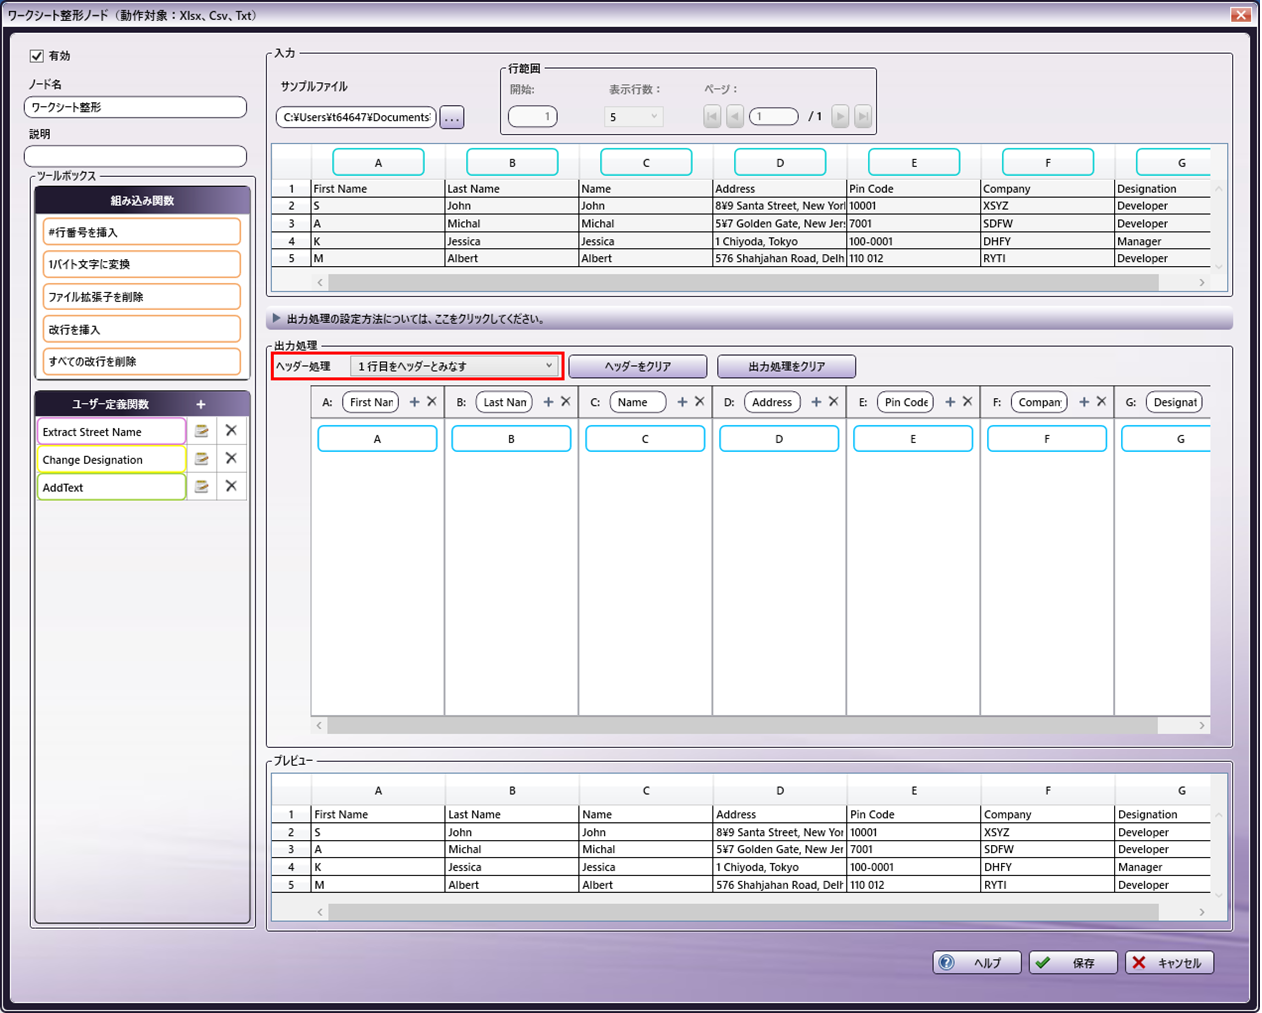This screenshot has height=1013, width=1262.
Task: Open the 表示行数 dropdown
Action: click(x=633, y=117)
